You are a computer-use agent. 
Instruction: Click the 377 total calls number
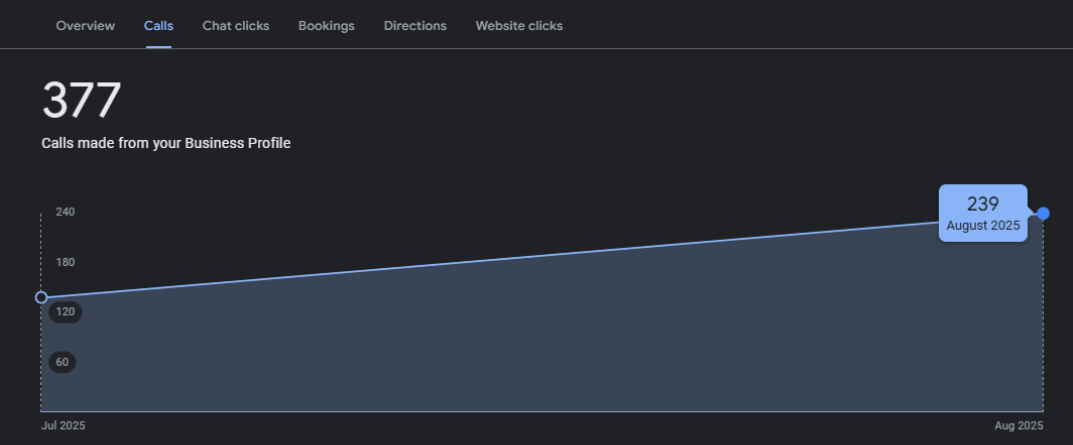(x=81, y=101)
